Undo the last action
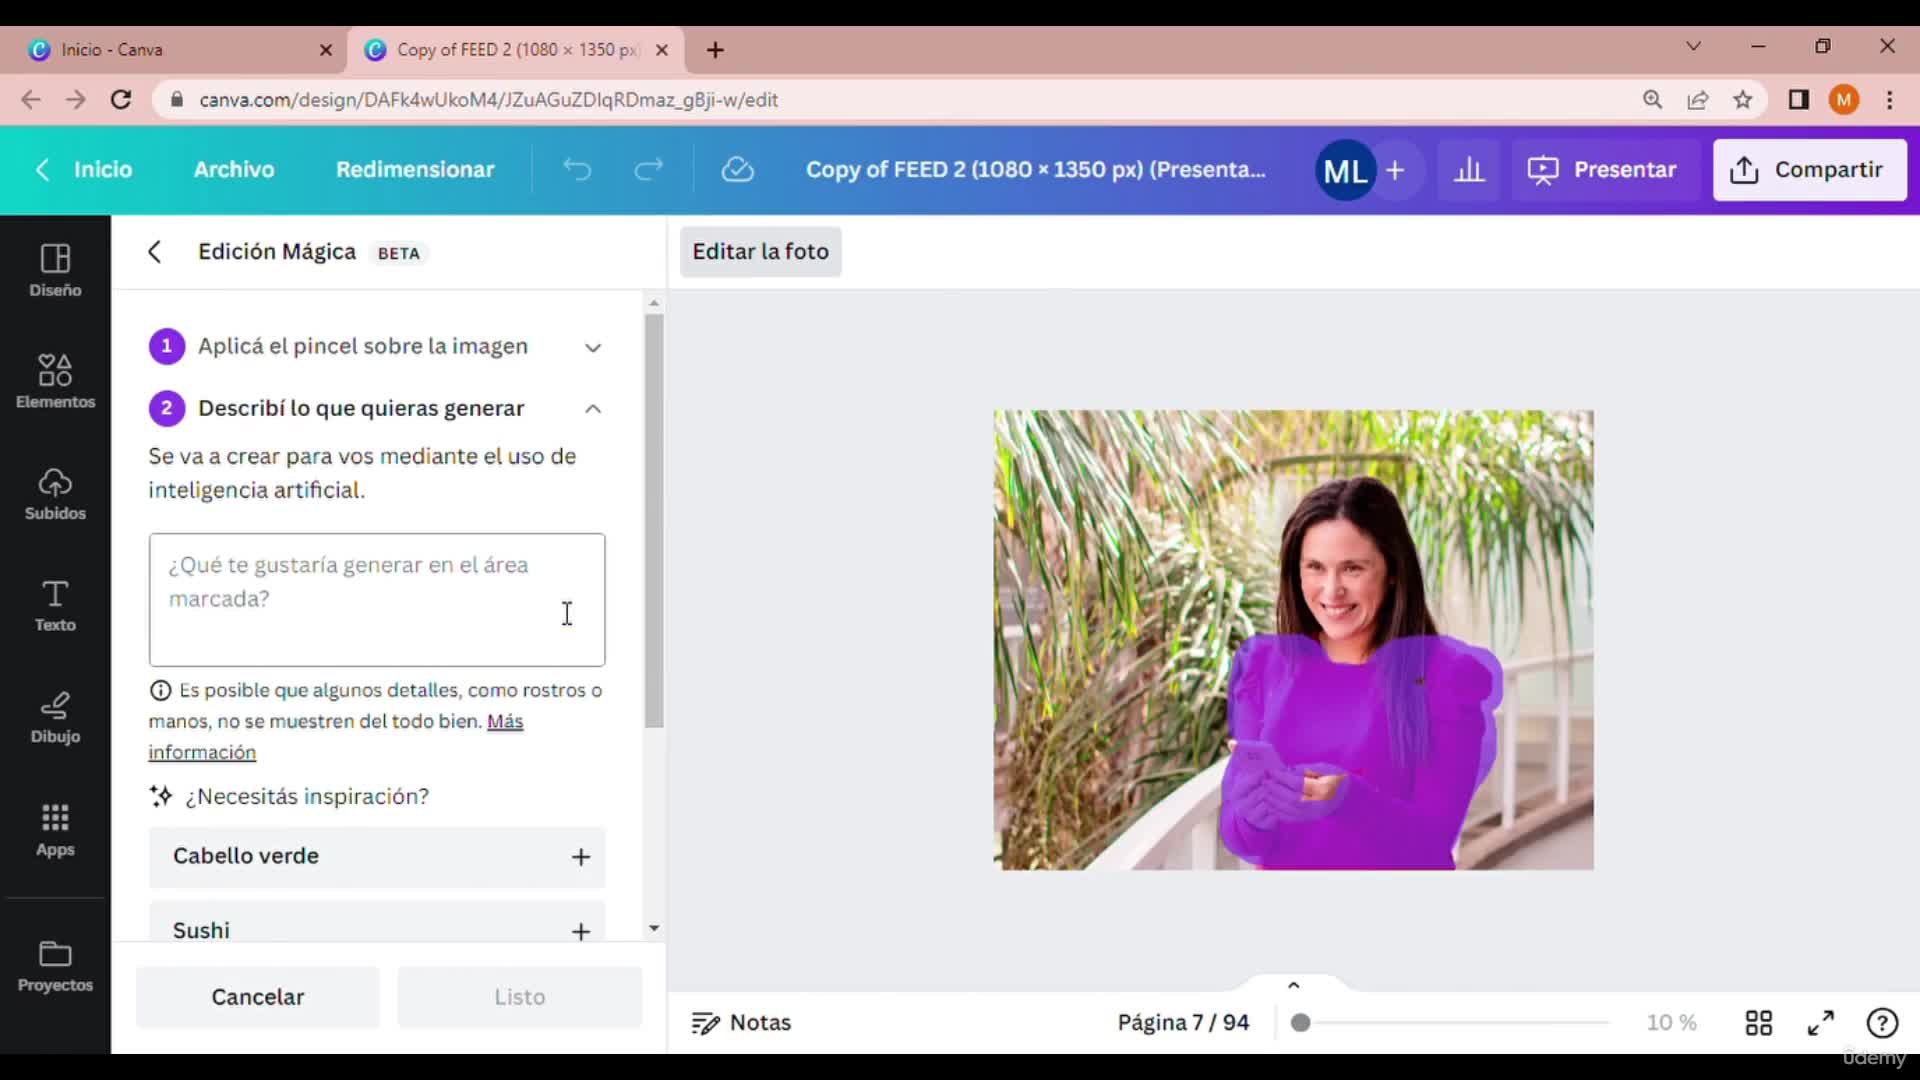 [x=577, y=170]
